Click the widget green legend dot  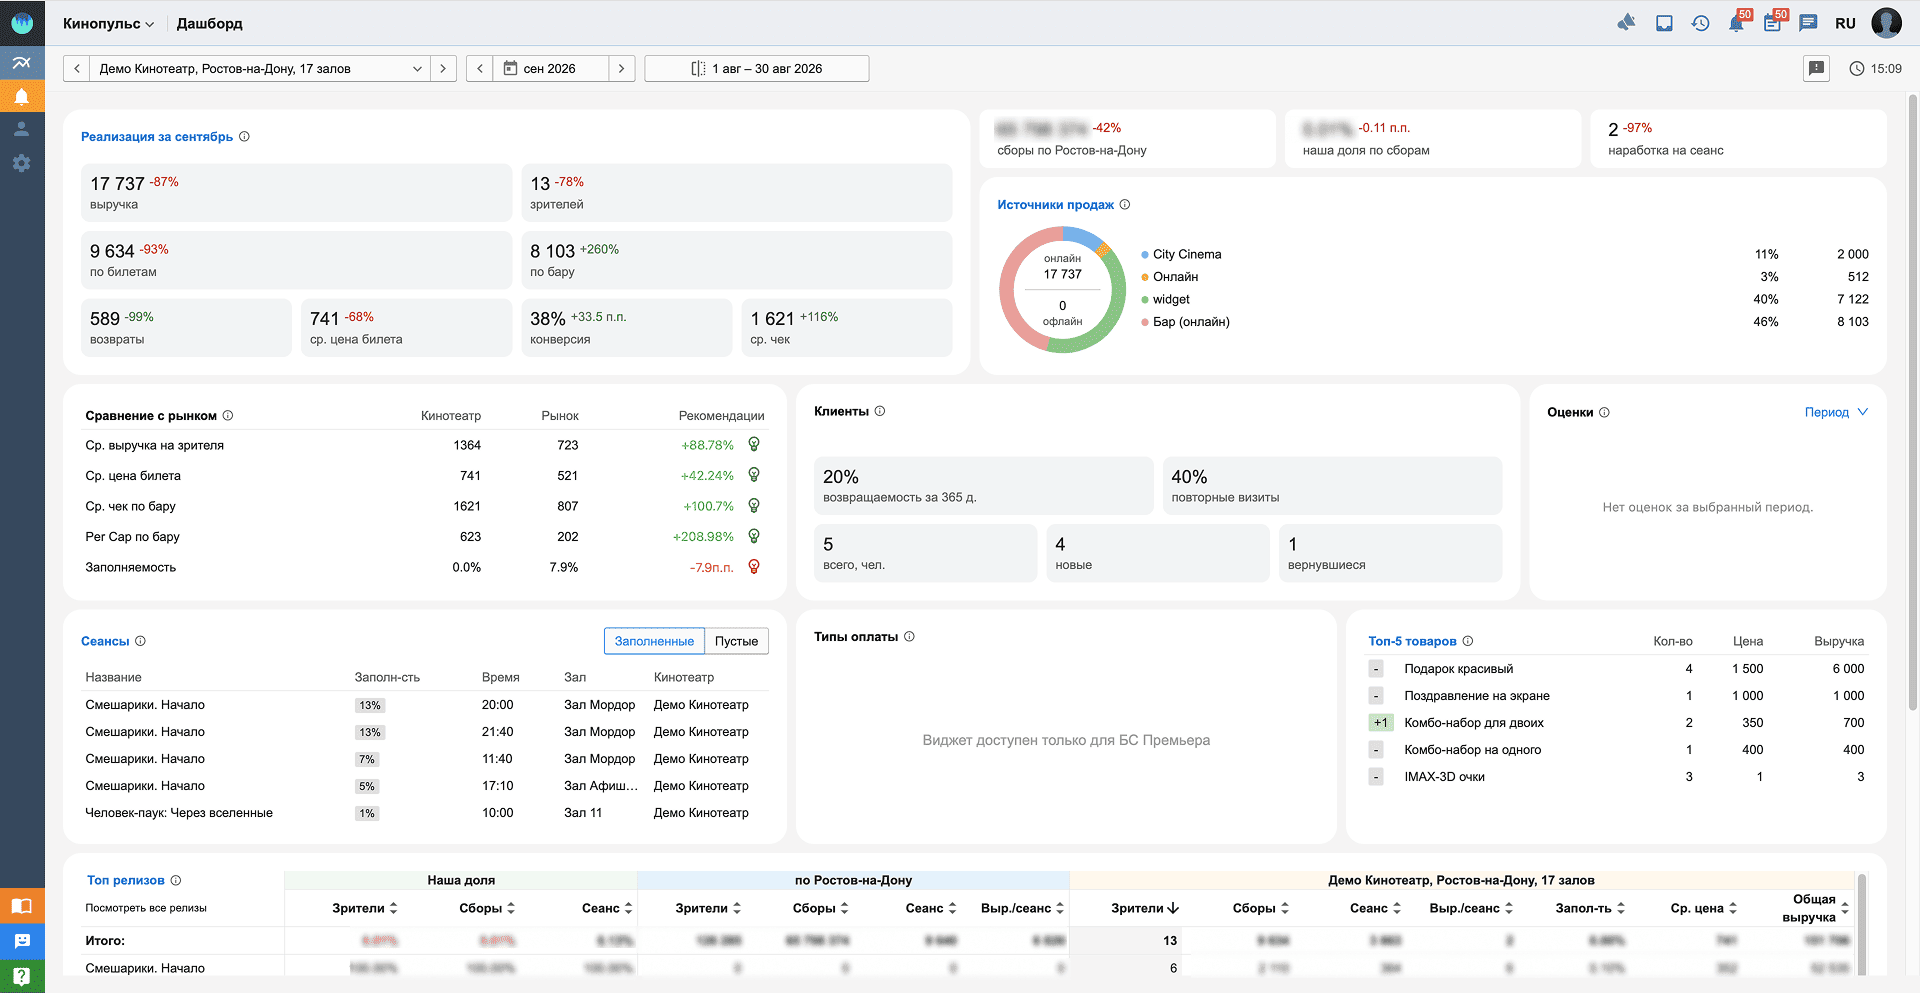[x=1145, y=300]
